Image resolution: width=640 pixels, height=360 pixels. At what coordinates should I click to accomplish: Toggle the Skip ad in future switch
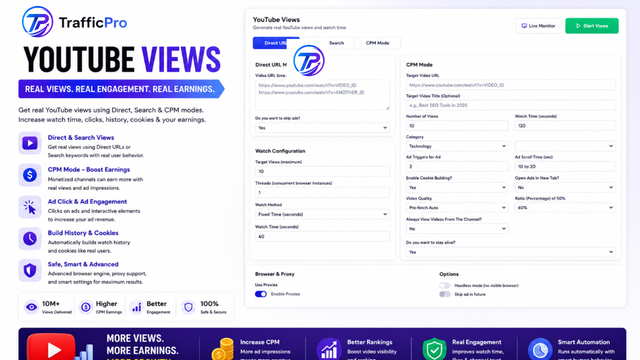coord(445,294)
